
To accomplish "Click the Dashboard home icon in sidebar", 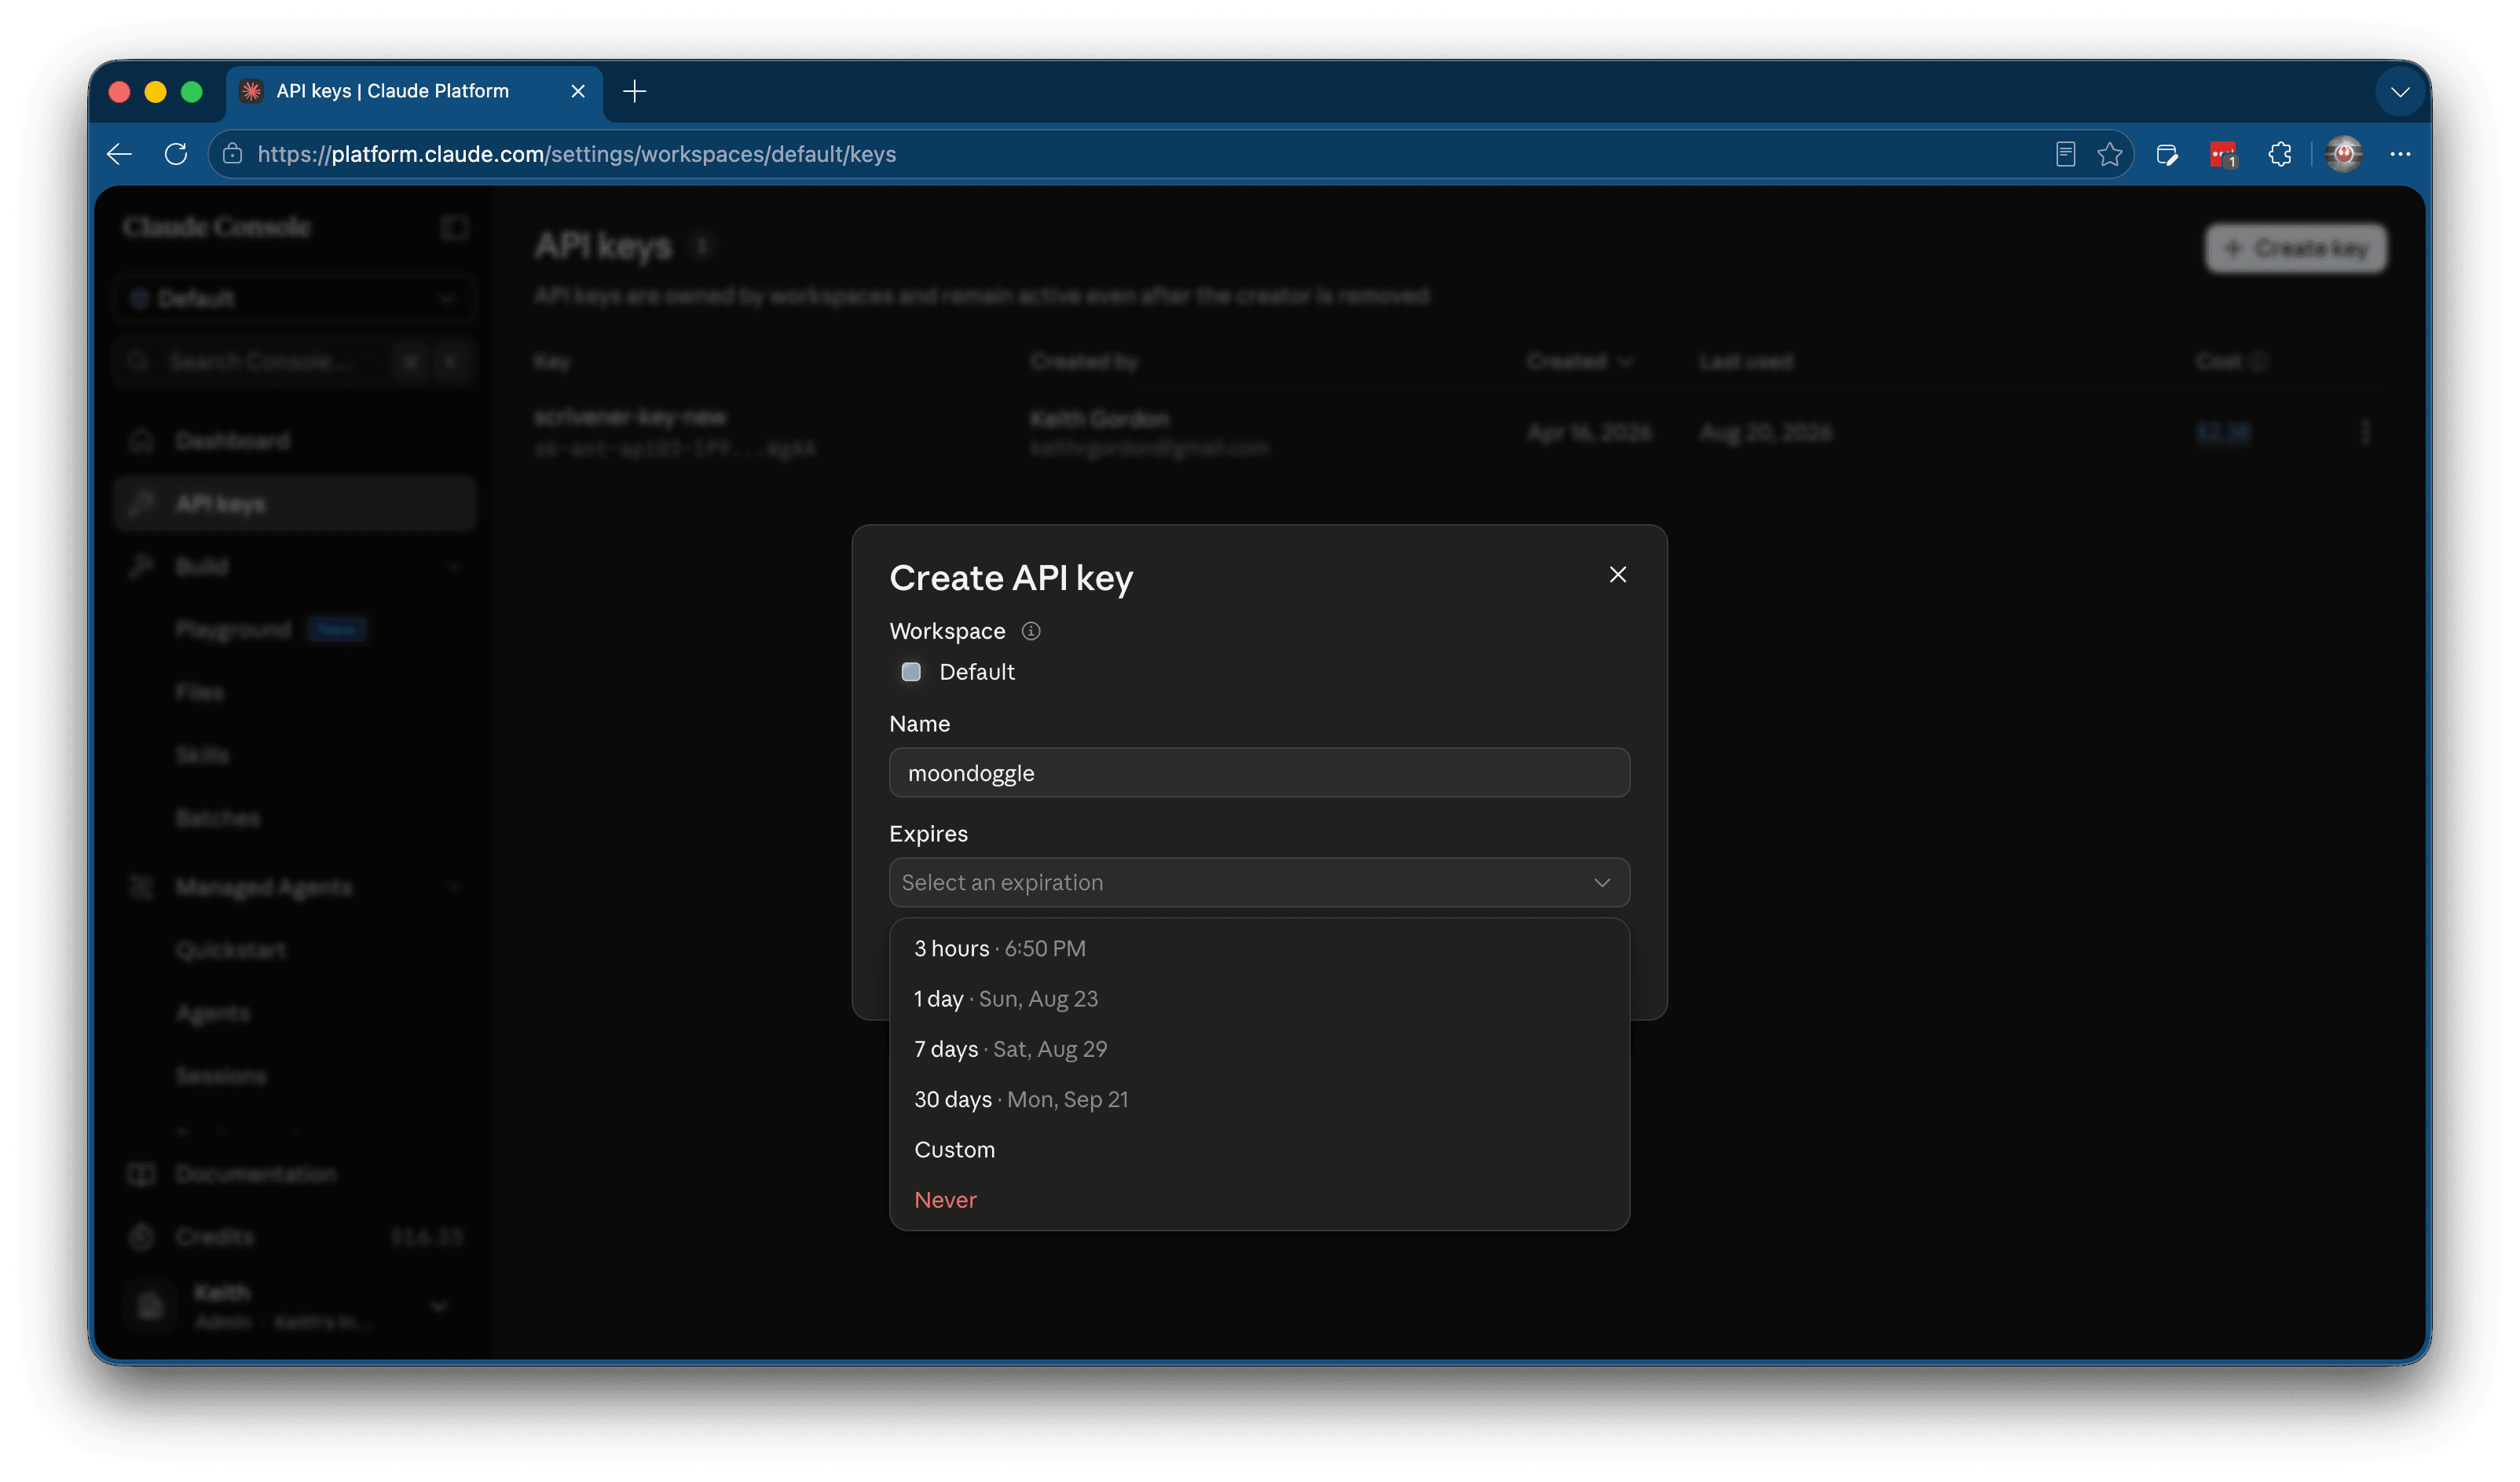I will coord(142,441).
